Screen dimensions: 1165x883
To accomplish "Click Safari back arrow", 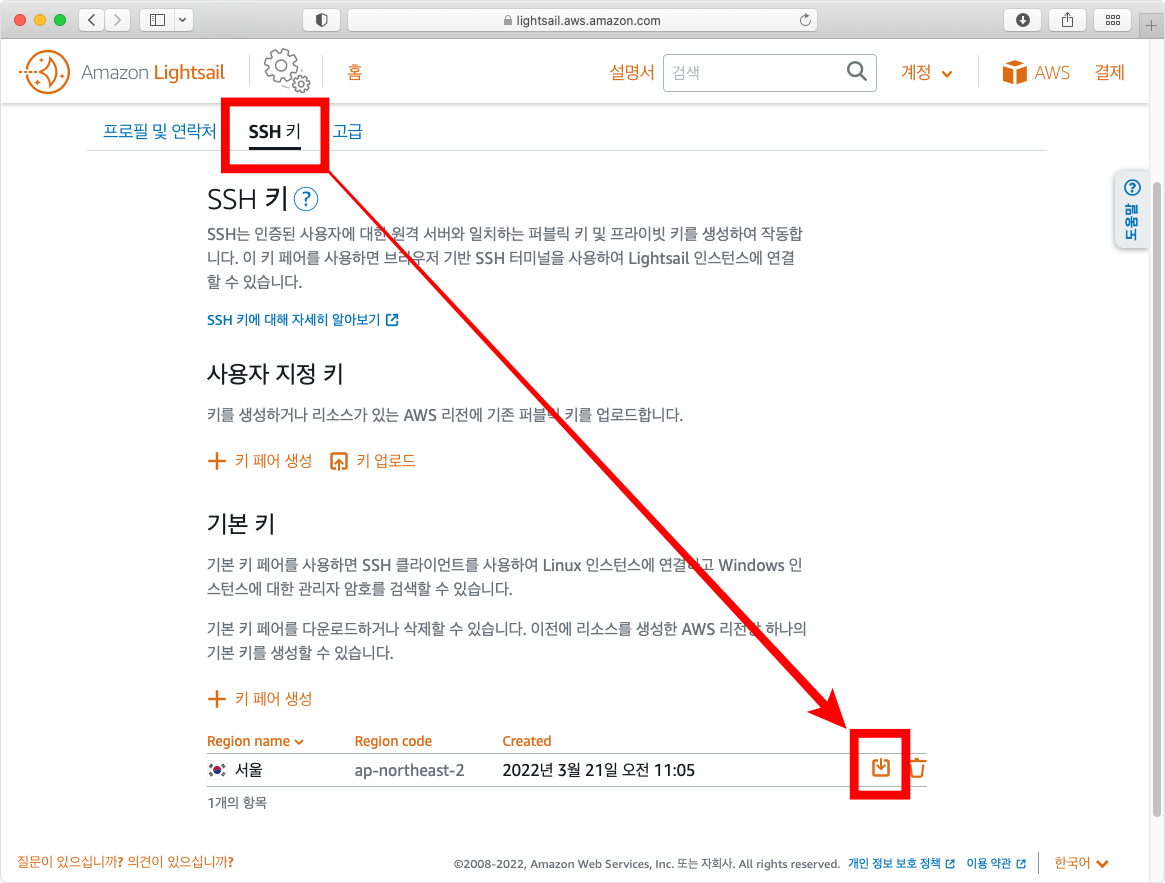I will pos(91,20).
